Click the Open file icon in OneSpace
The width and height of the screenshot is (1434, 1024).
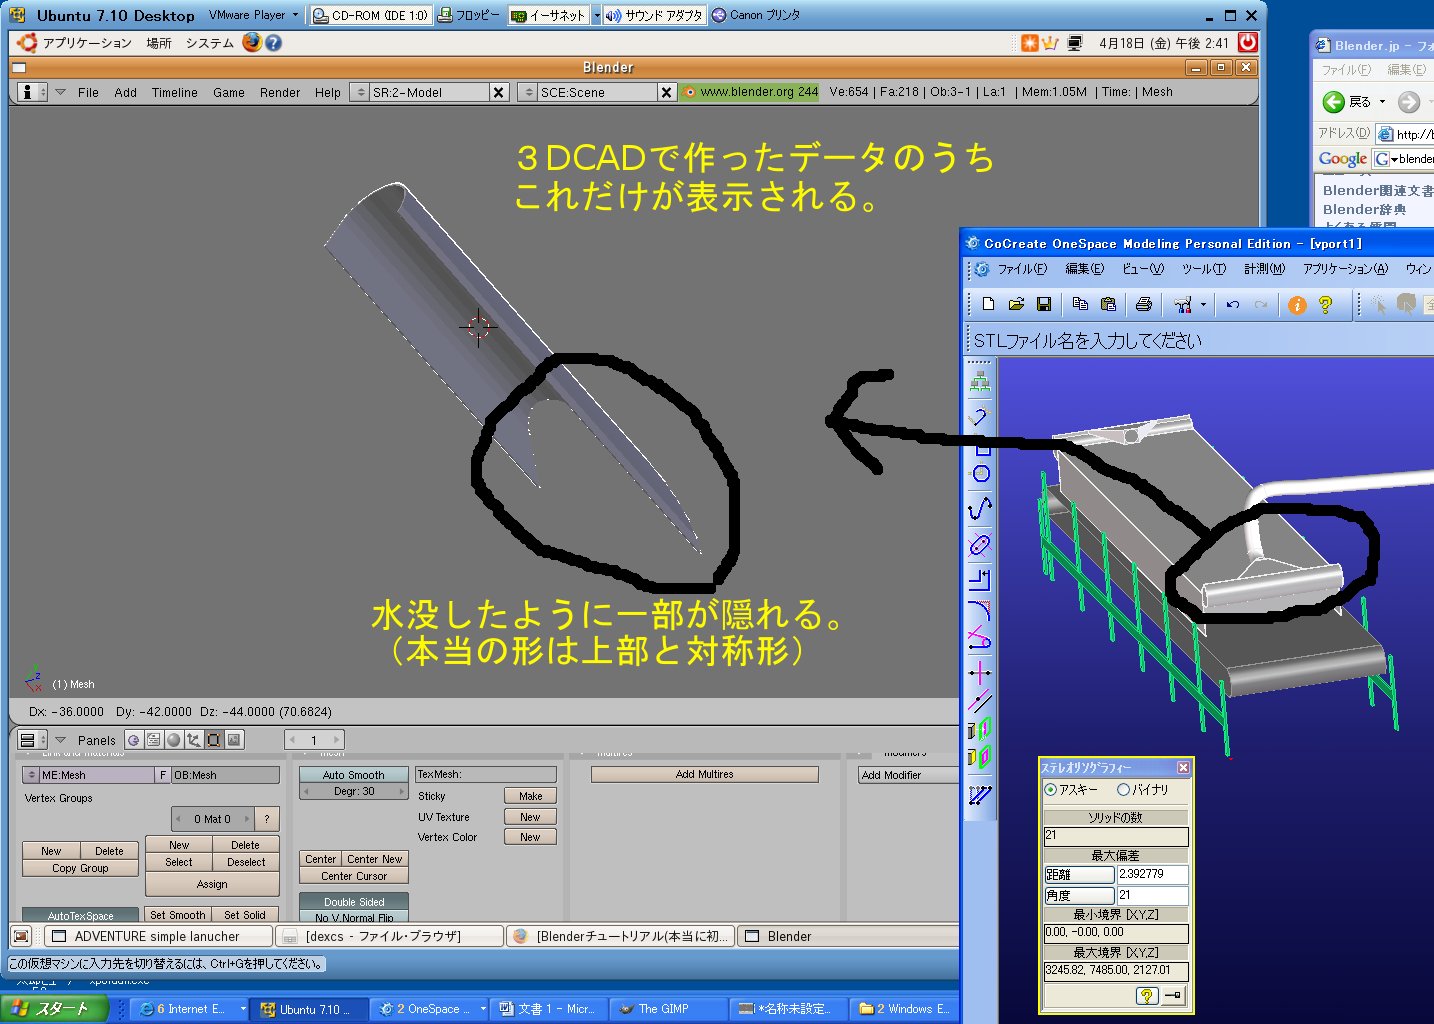tap(1016, 304)
